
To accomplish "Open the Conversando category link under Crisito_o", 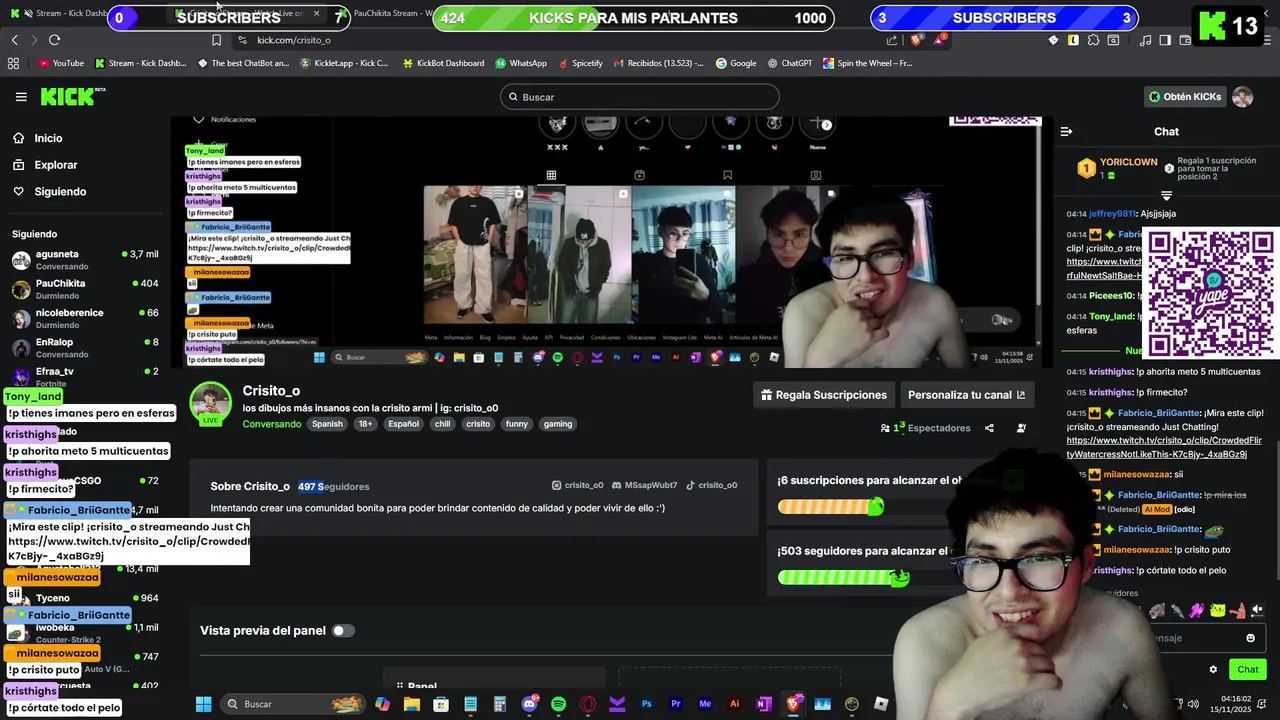I will [x=271, y=424].
